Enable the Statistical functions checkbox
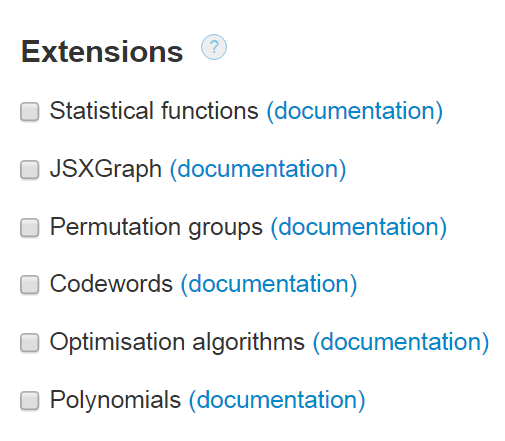 [x=30, y=112]
